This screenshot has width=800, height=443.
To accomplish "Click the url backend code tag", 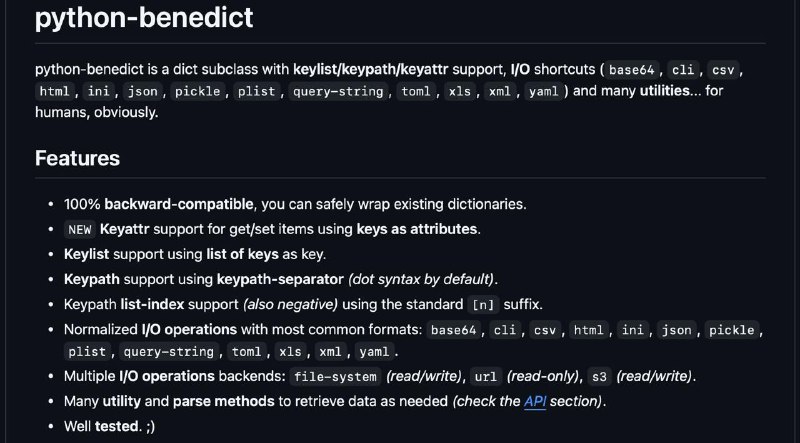I will coord(486,377).
